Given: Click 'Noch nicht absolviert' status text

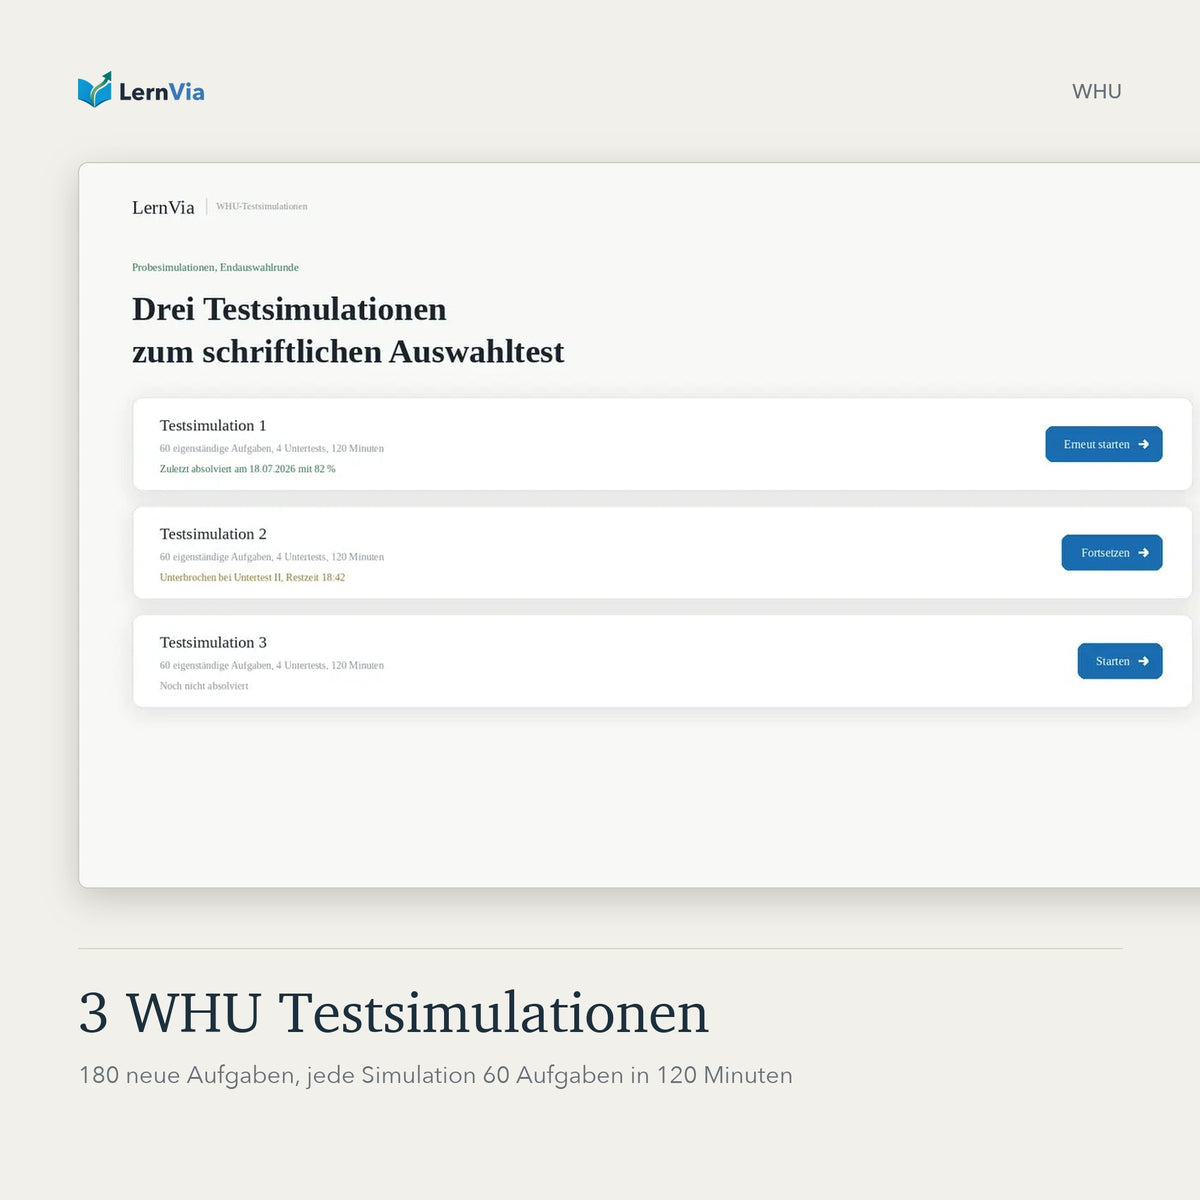Looking at the screenshot, I should click(204, 686).
